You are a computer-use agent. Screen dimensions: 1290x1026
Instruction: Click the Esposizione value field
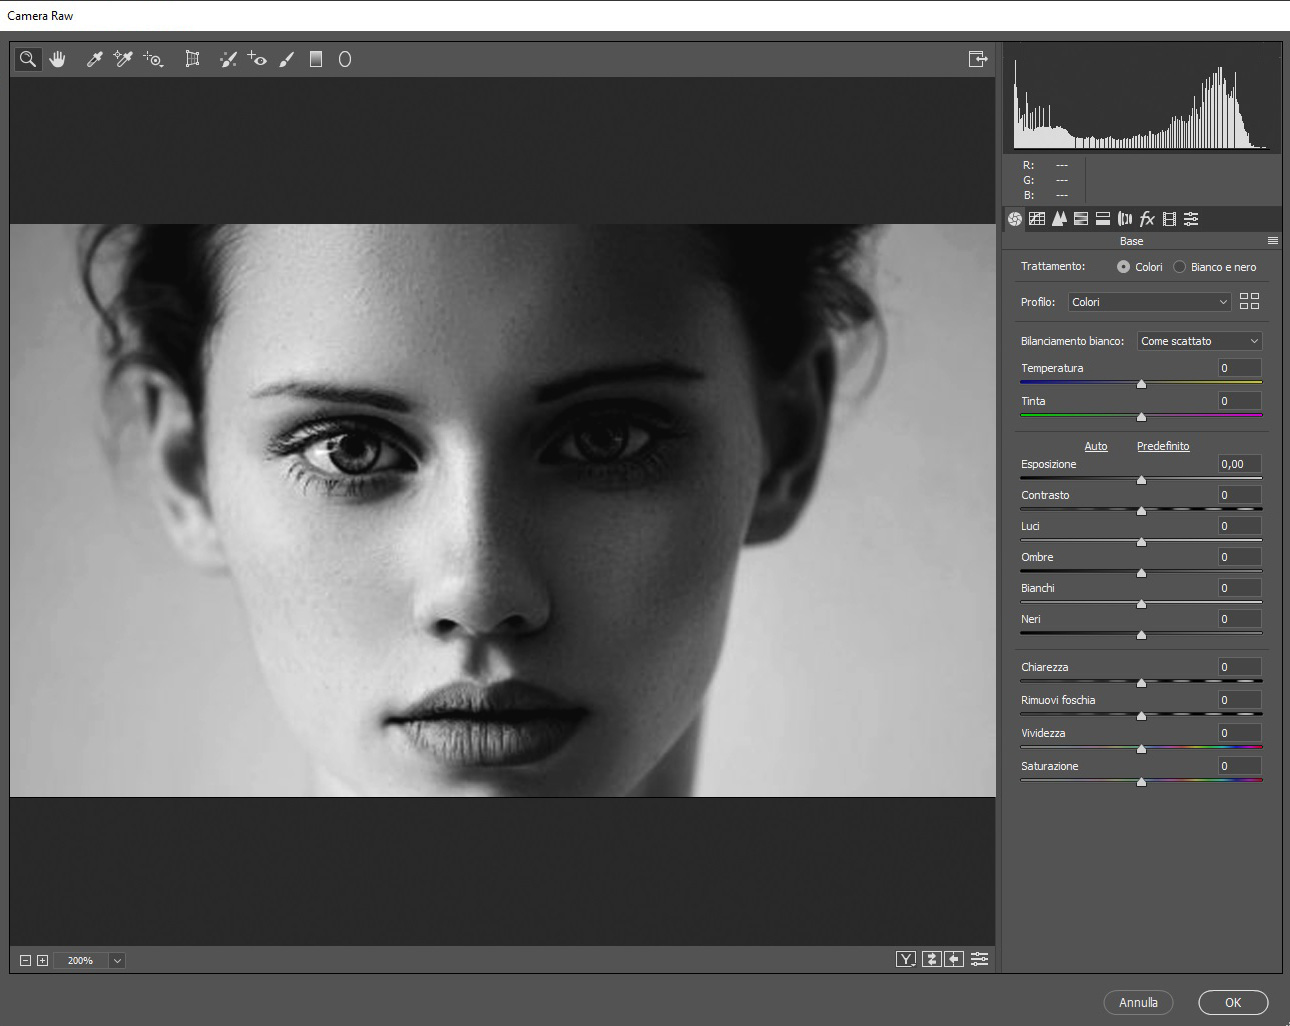coord(1239,464)
